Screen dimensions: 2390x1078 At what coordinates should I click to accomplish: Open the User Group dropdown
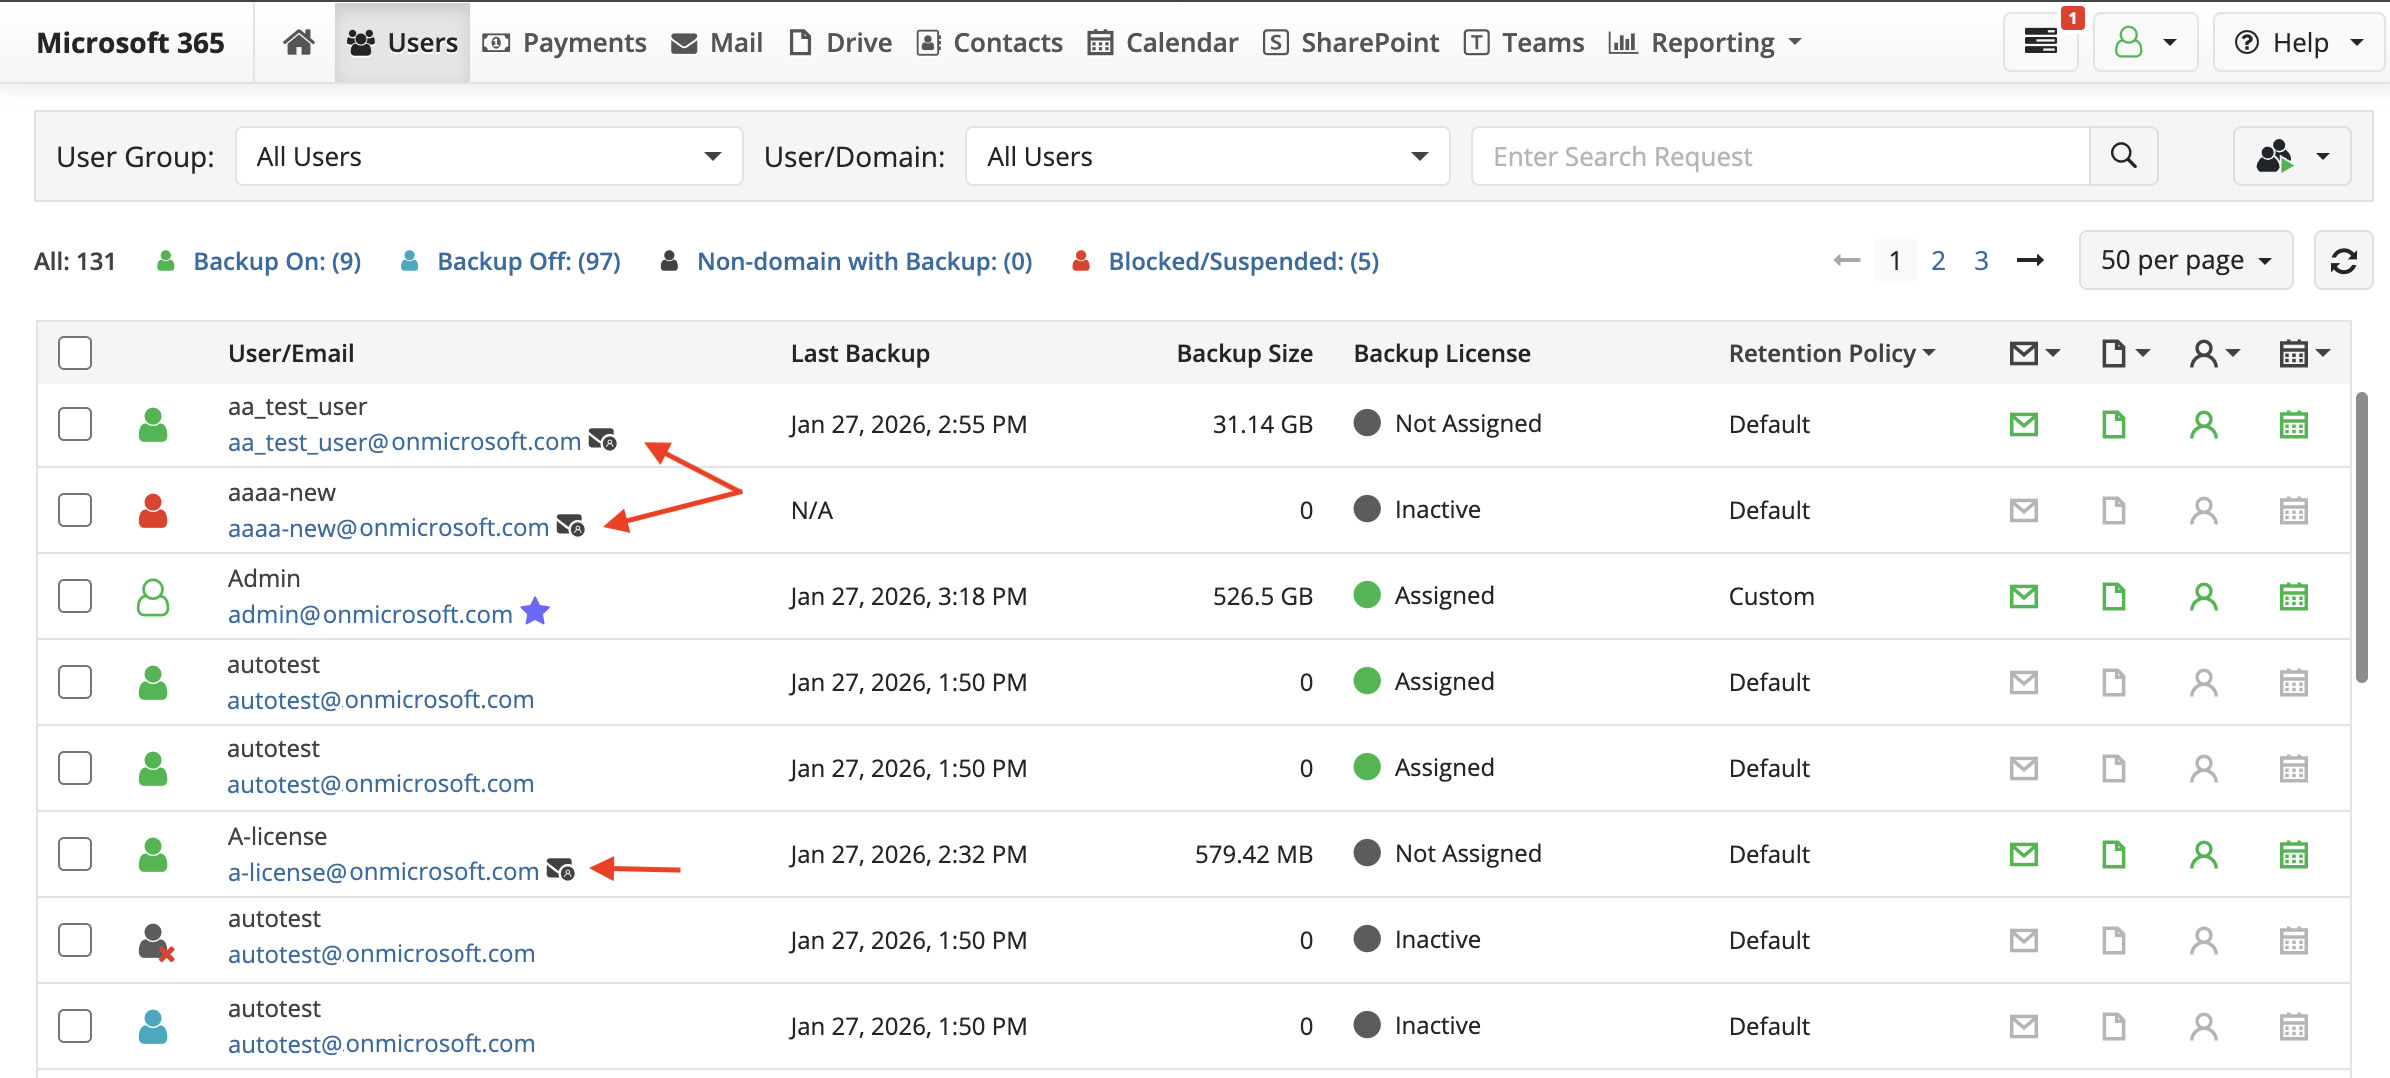point(489,156)
